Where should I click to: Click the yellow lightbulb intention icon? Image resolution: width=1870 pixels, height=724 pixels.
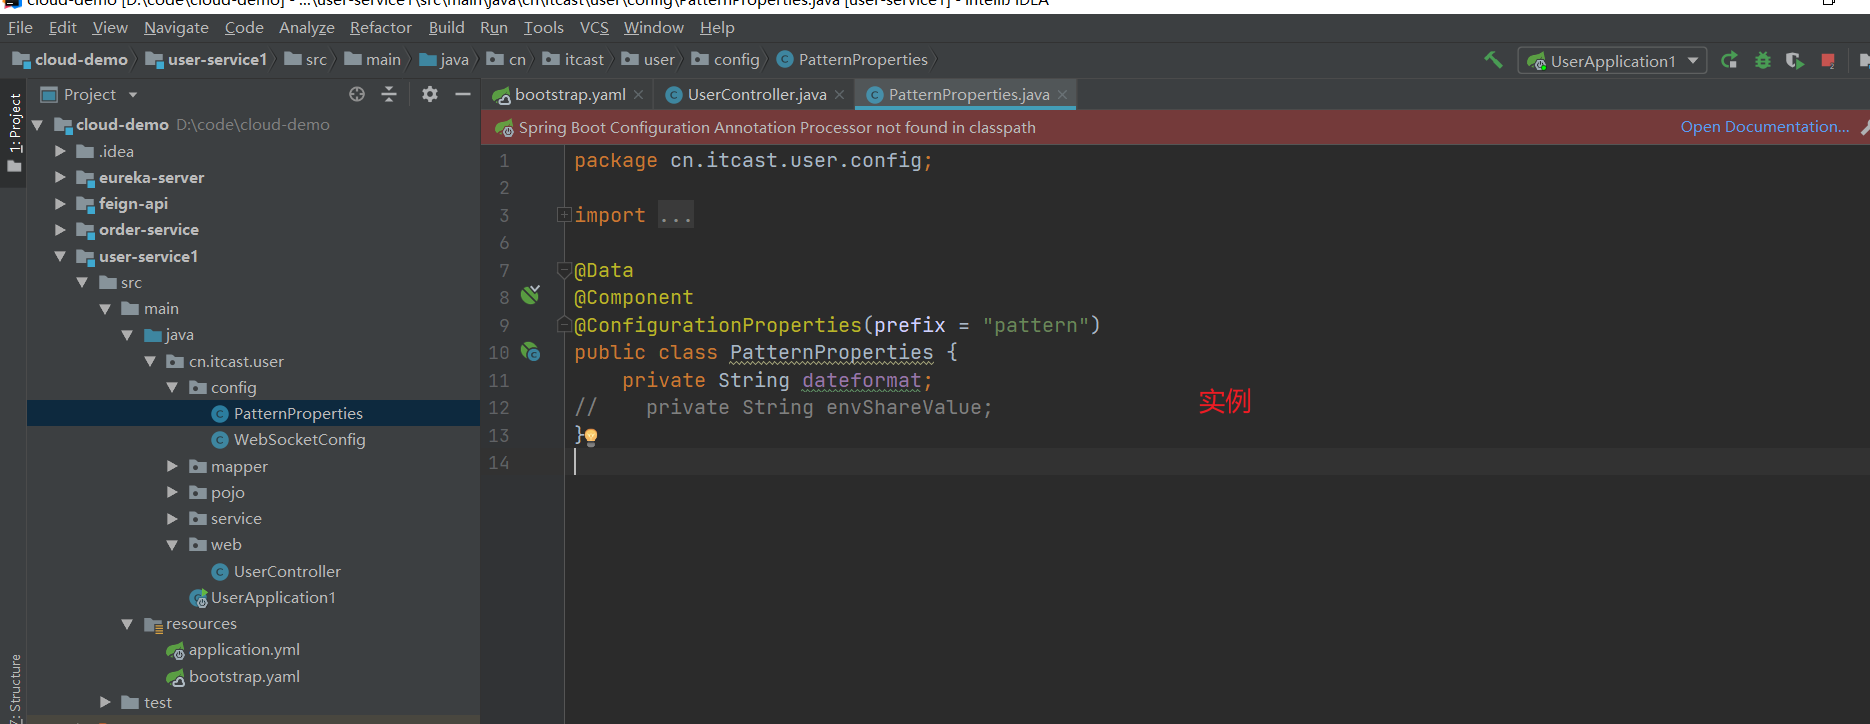point(590,436)
